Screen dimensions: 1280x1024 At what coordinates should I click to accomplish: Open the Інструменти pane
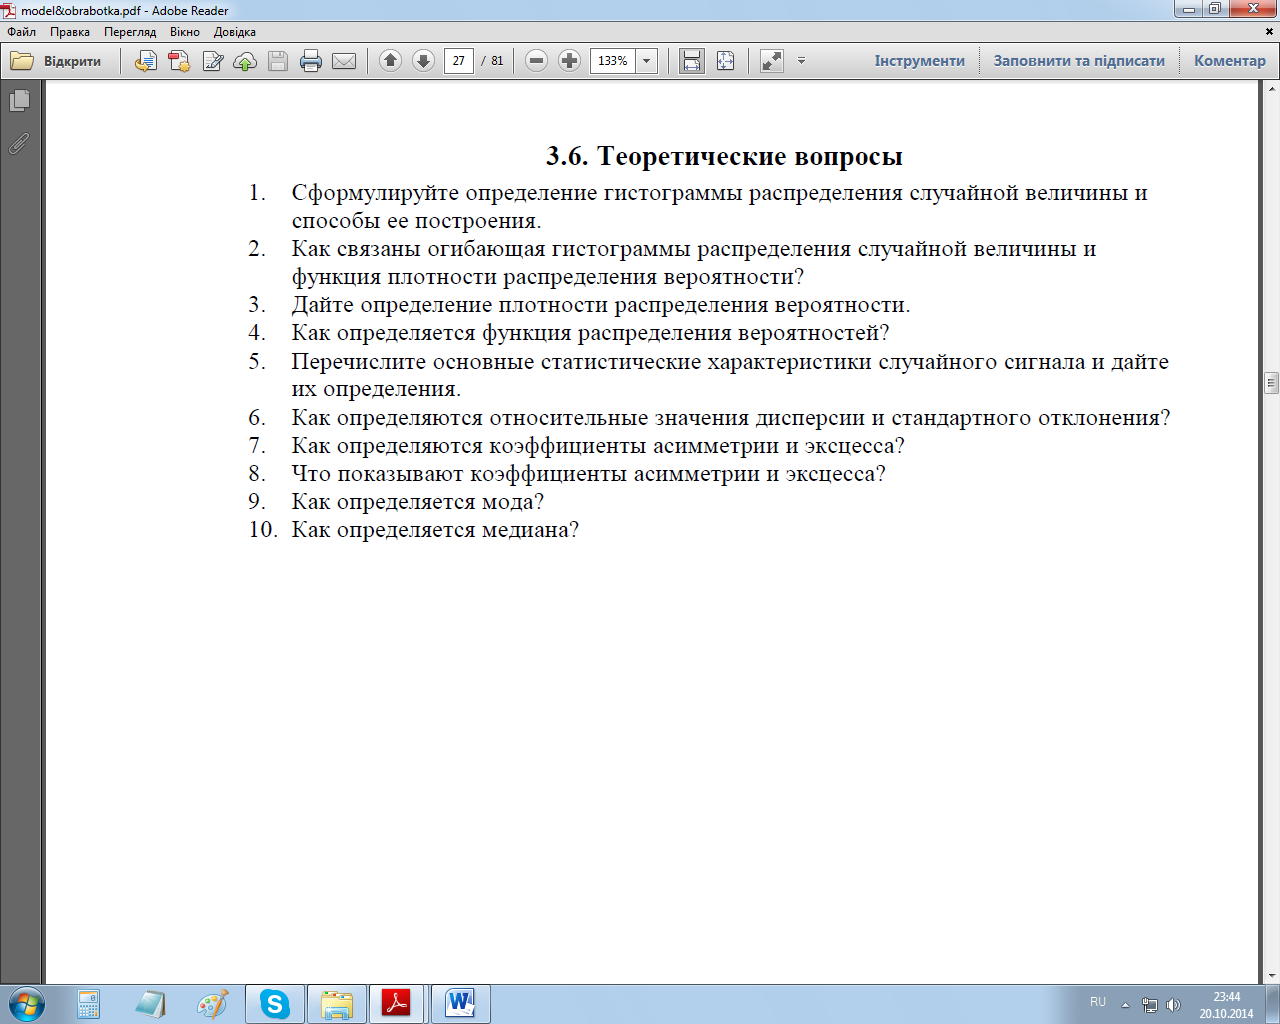[920, 61]
